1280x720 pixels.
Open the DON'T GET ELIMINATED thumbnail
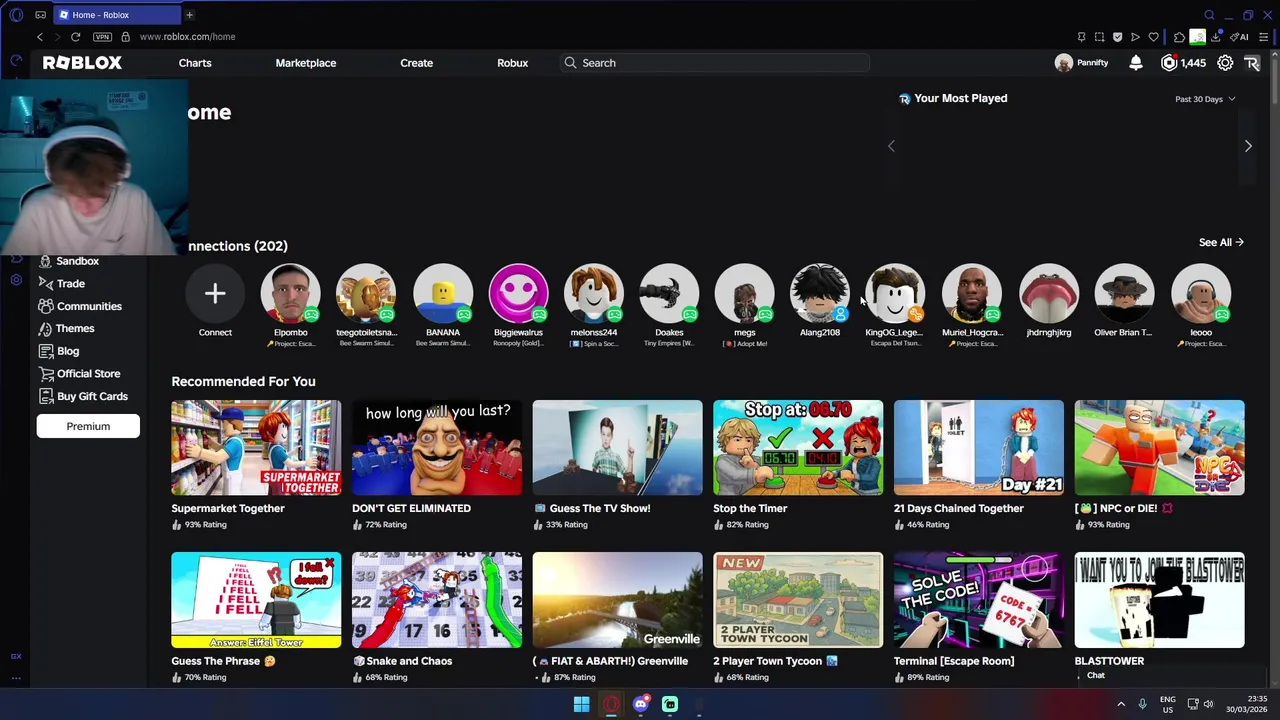tap(437, 448)
